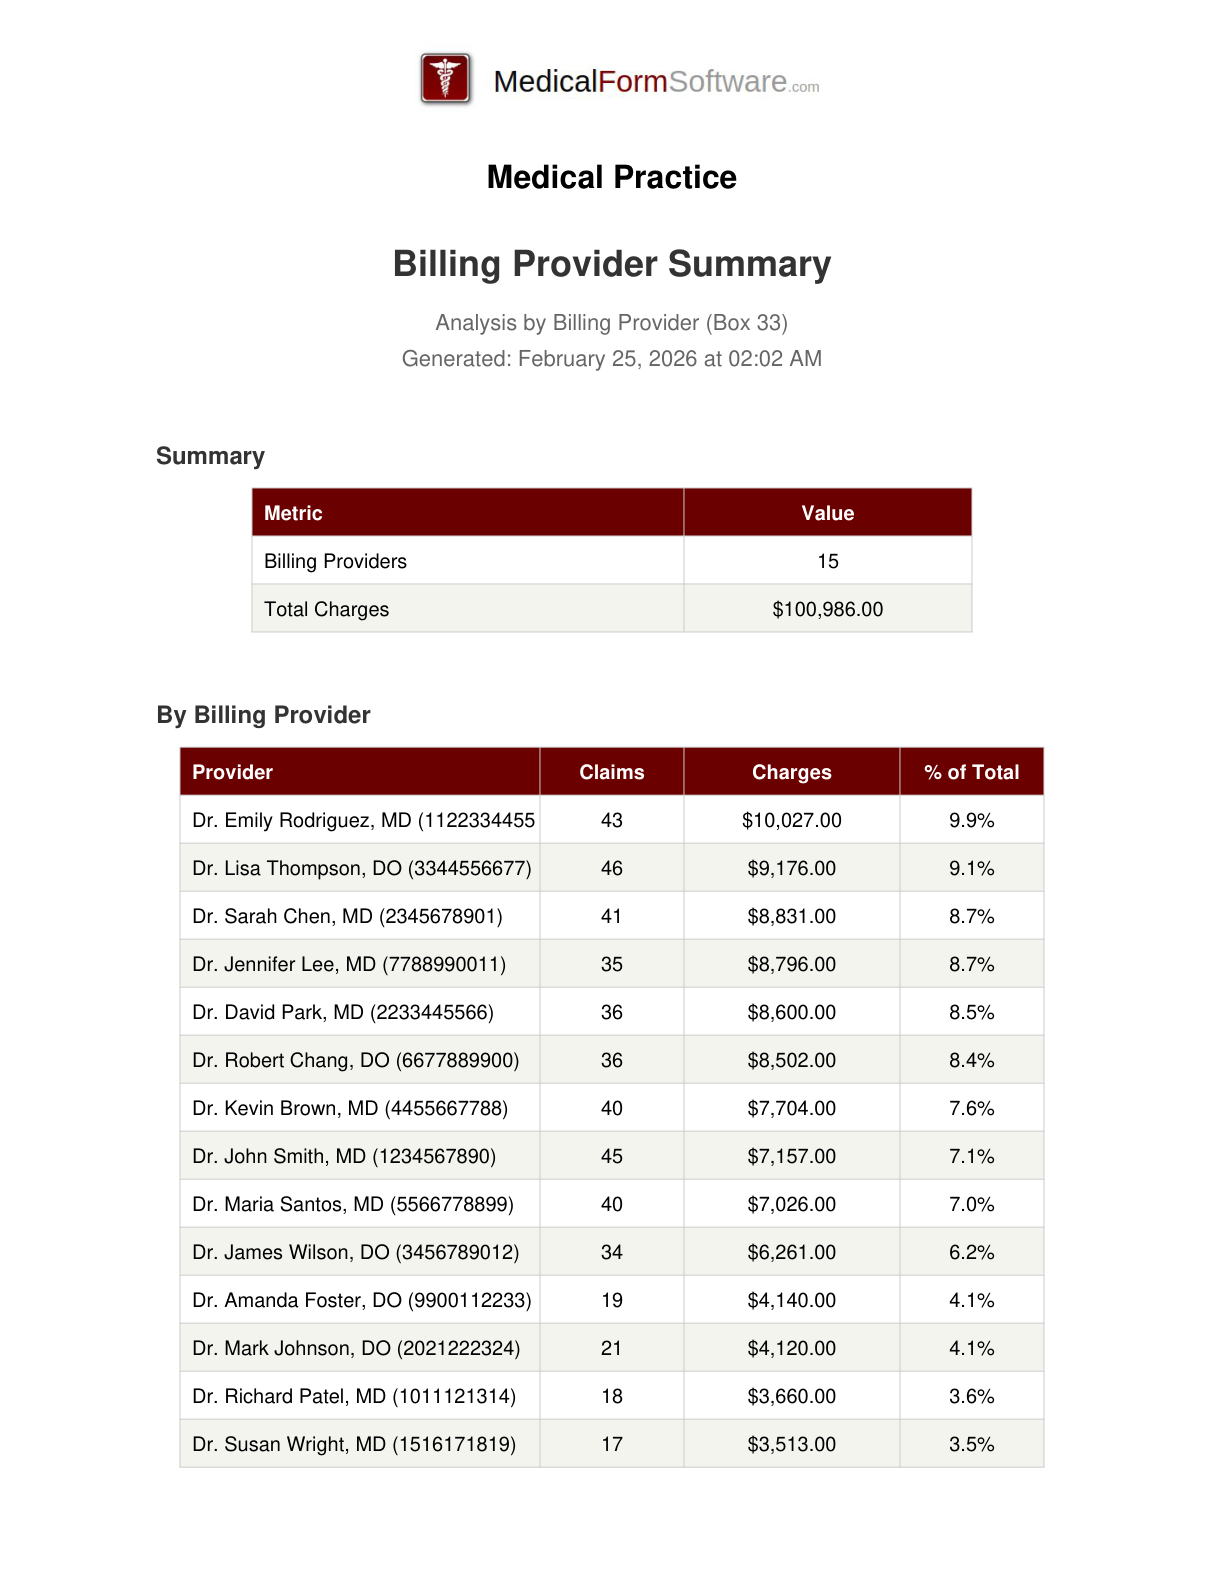Click Dr. Sarah Chen's charges $8,831.00
The width and height of the screenshot is (1224, 1584).
(791, 916)
